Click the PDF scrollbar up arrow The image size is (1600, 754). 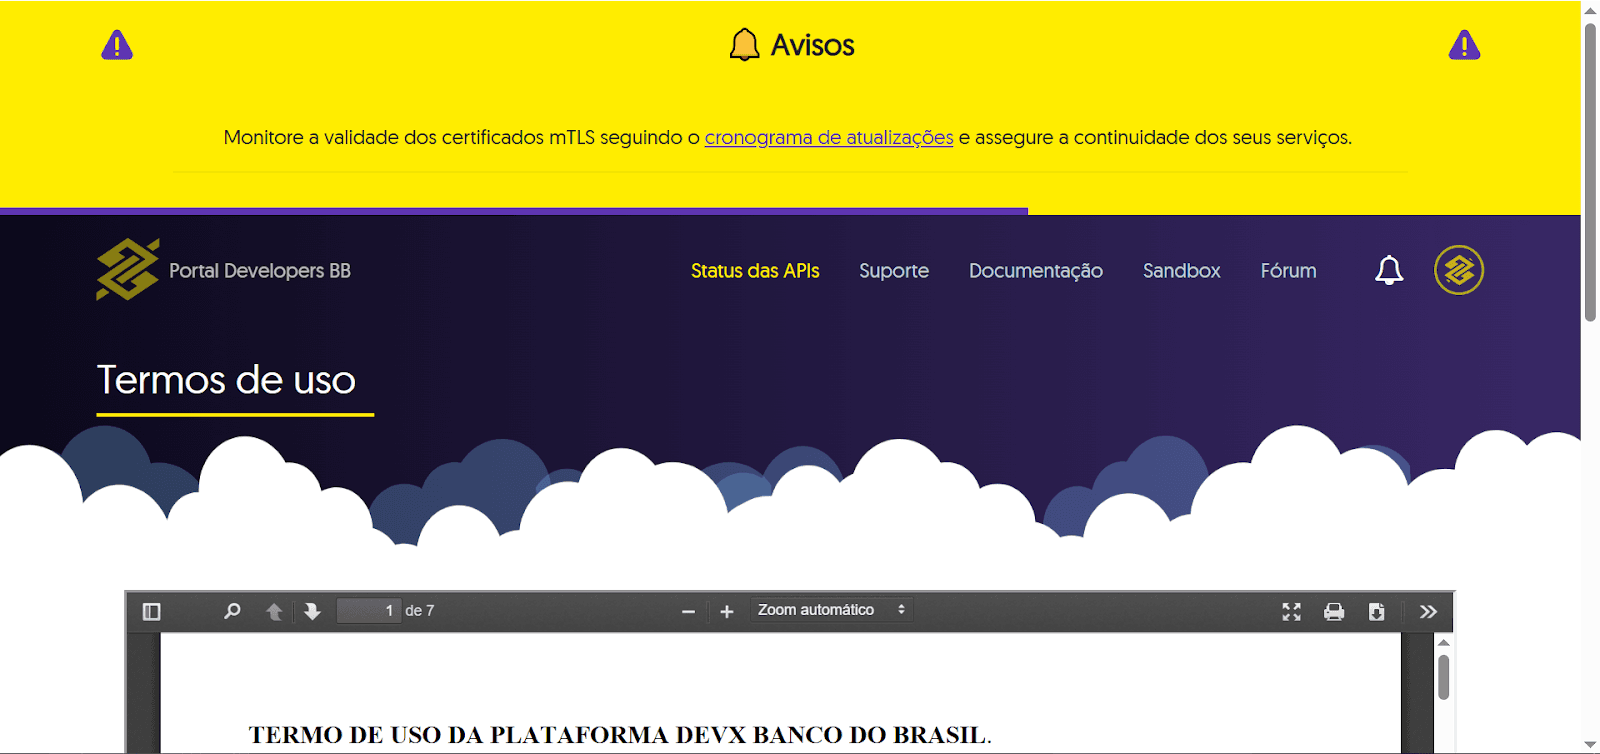click(x=1443, y=642)
